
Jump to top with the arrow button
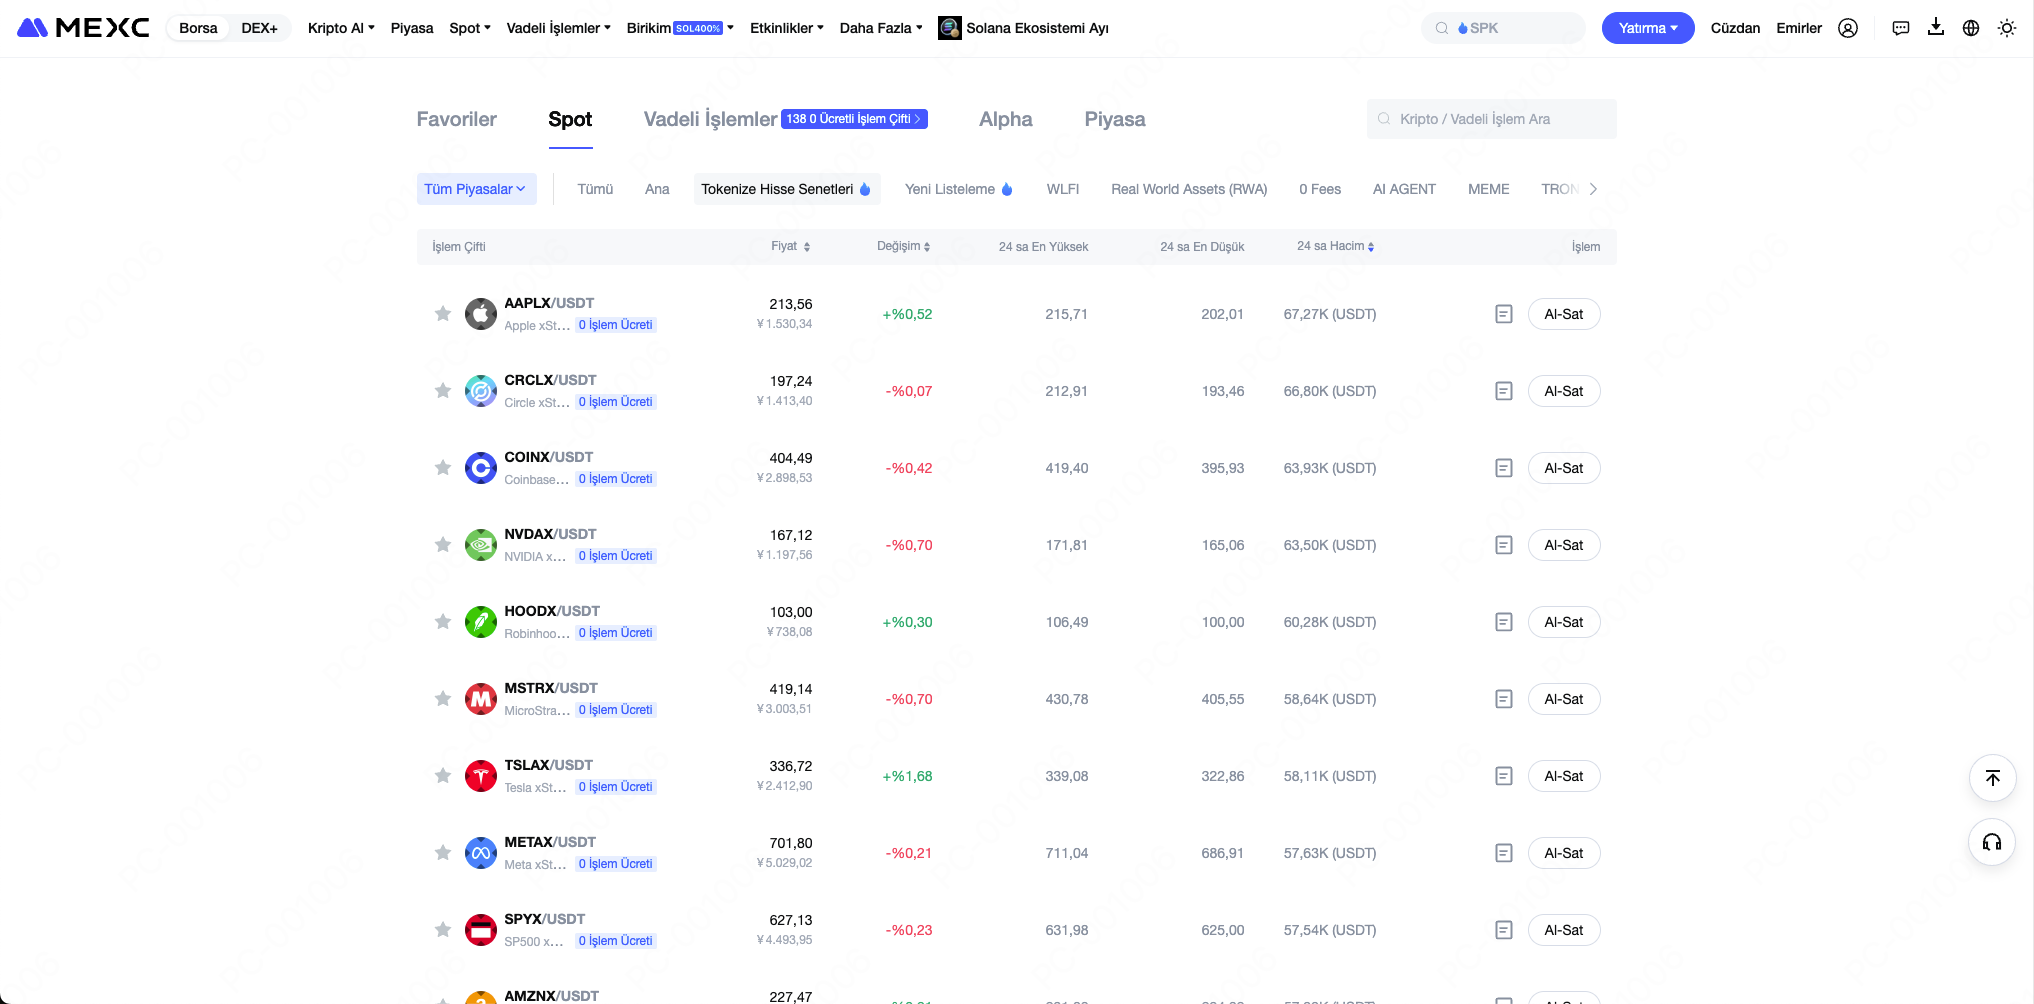1992,778
